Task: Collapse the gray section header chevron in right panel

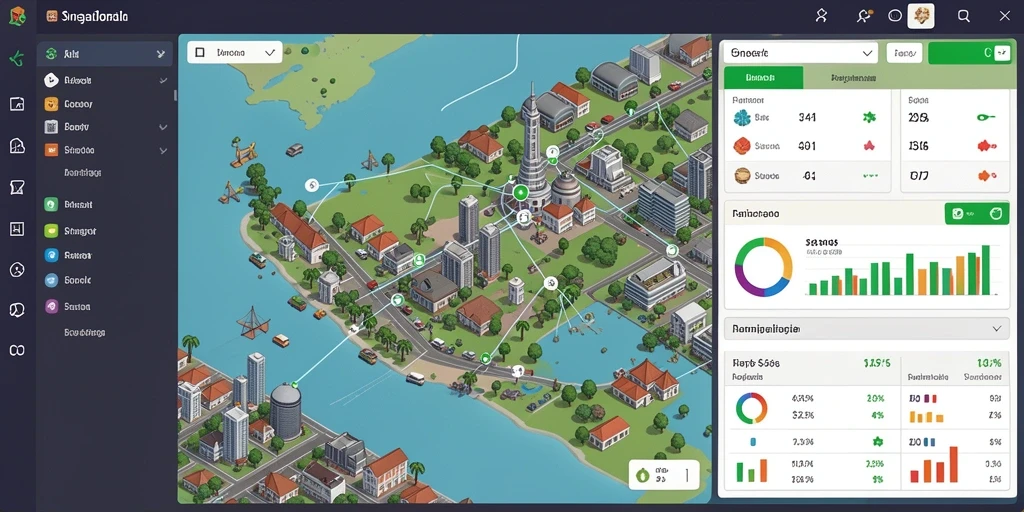Action: tap(997, 329)
